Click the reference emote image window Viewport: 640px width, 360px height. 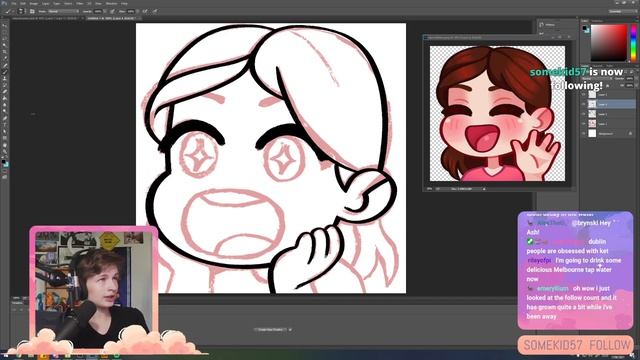498,113
